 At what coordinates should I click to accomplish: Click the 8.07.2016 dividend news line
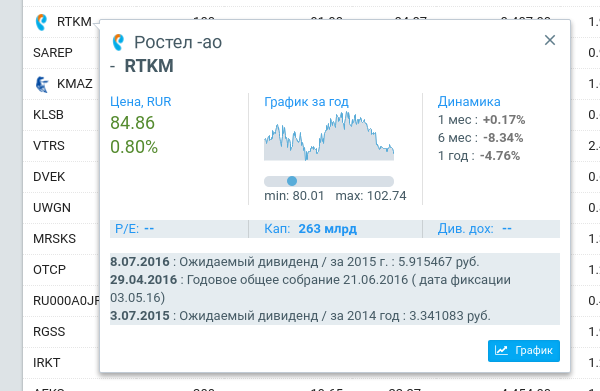pyautogui.click(x=295, y=262)
